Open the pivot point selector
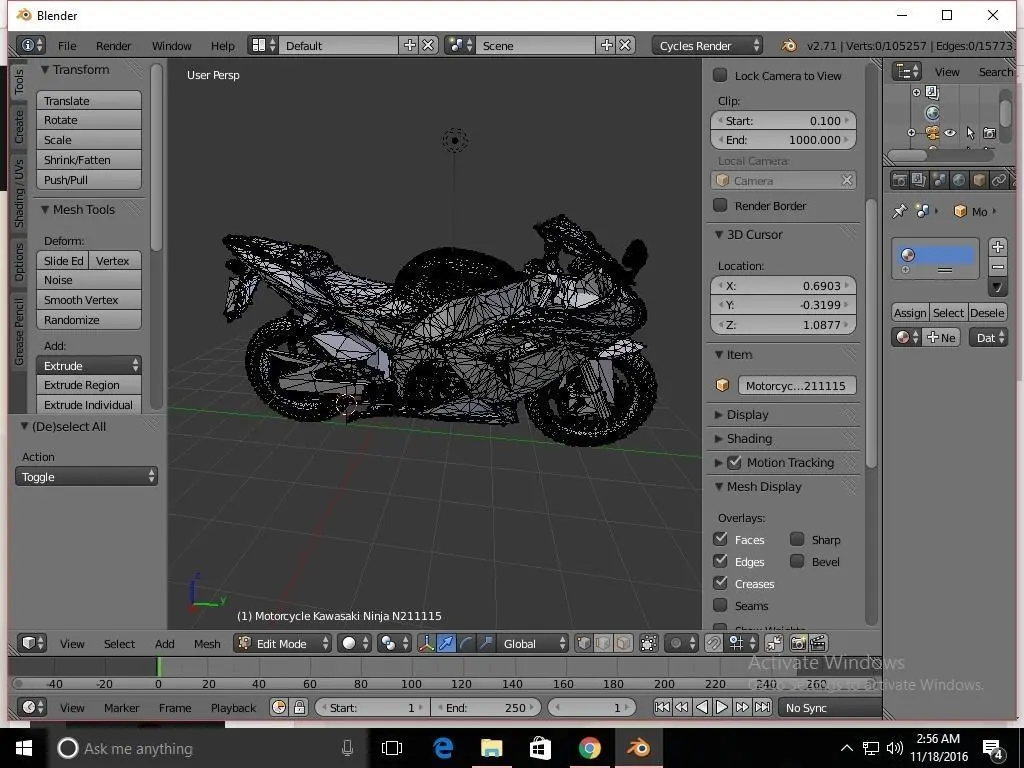Image resolution: width=1024 pixels, height=768 pixels. [x=393, y=643]
